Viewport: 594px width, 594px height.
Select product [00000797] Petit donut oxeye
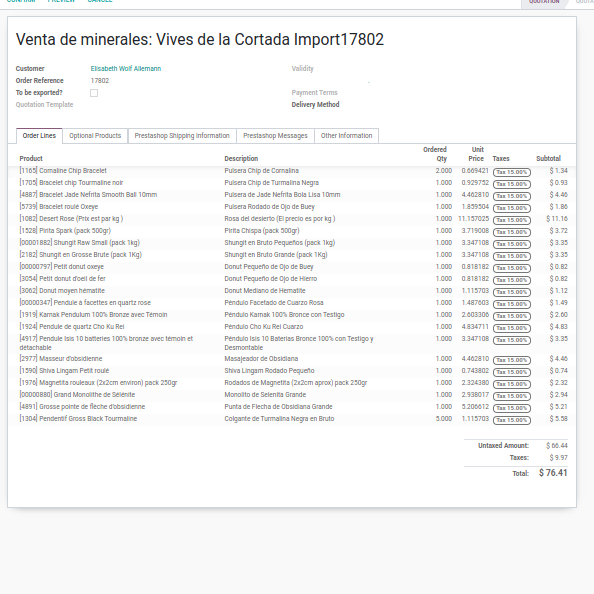(61, 267)
